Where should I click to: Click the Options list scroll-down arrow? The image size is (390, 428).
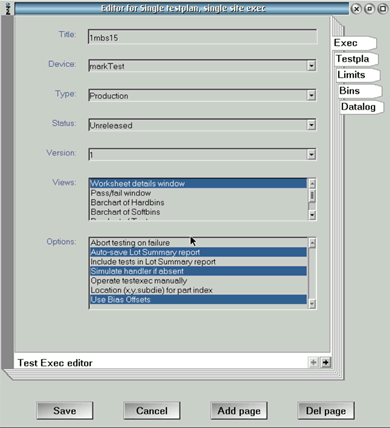point(312,304)
